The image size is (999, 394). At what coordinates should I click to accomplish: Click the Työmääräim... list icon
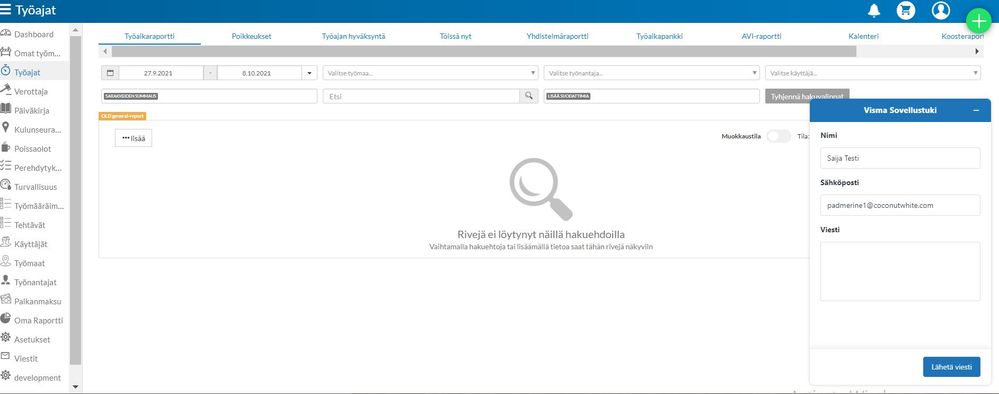click(x=6, y=205)
